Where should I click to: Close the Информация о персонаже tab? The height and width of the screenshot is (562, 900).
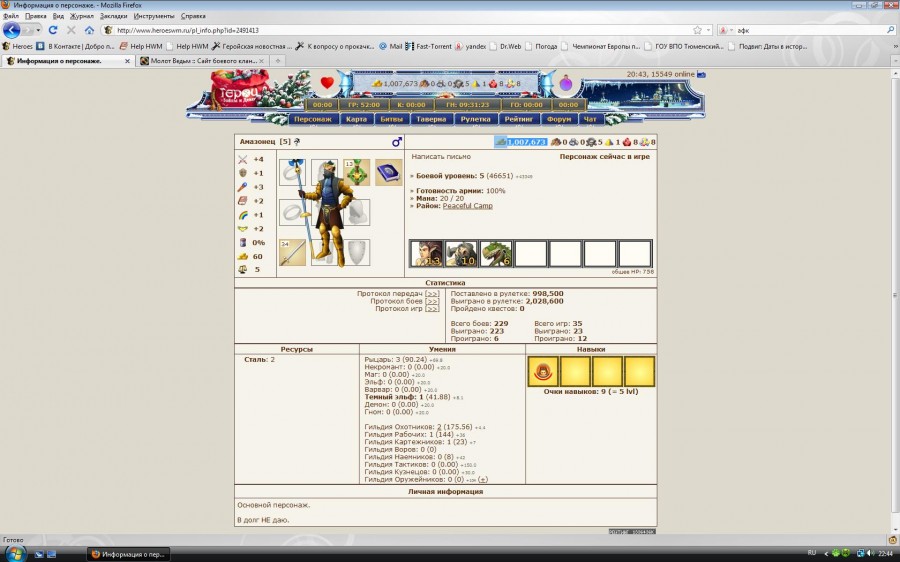pyautogui.click(x=127, y=61)
